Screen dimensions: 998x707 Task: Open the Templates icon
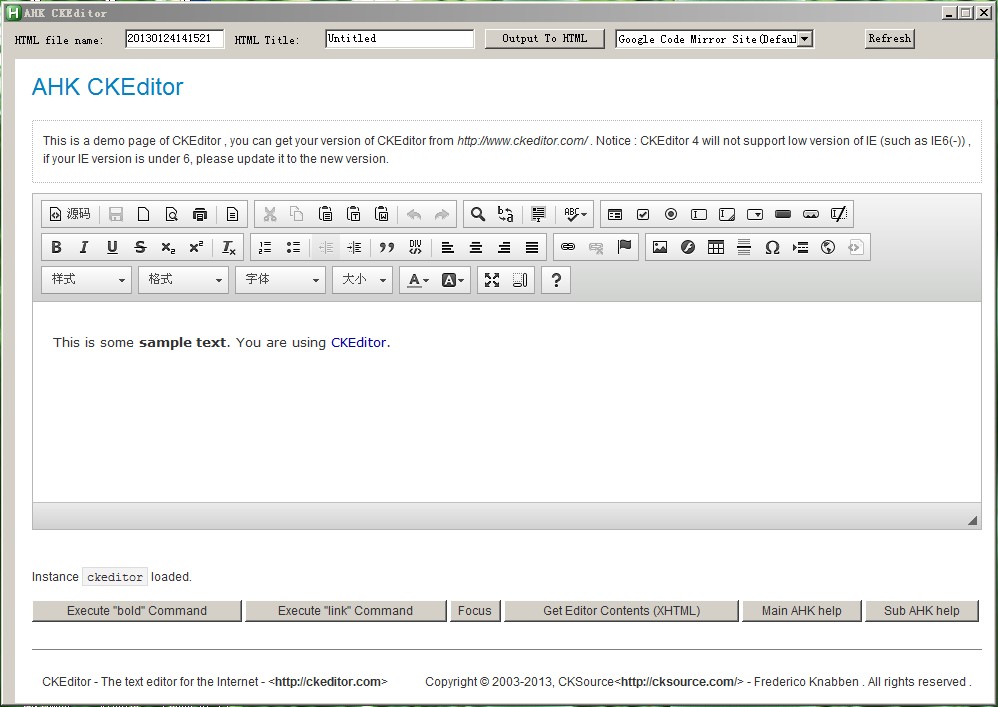[x=232, y=214]
